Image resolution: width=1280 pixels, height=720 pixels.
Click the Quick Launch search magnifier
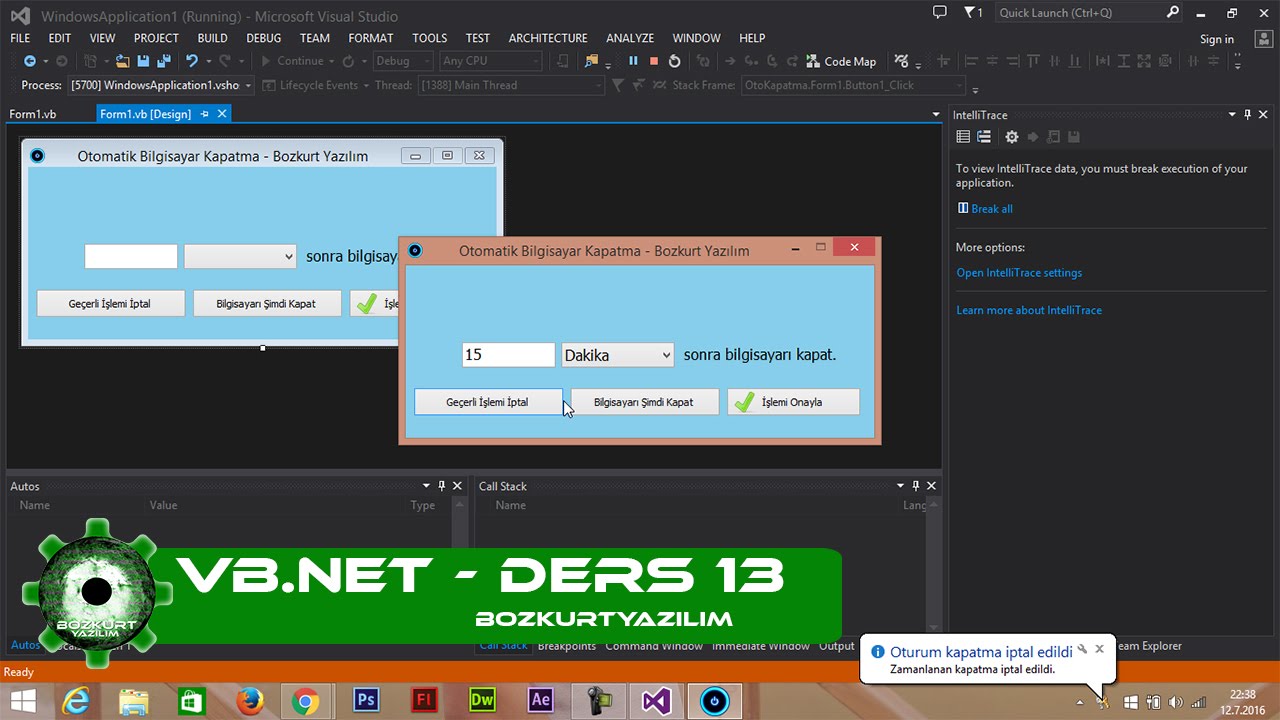click(x=1173, y=13)
